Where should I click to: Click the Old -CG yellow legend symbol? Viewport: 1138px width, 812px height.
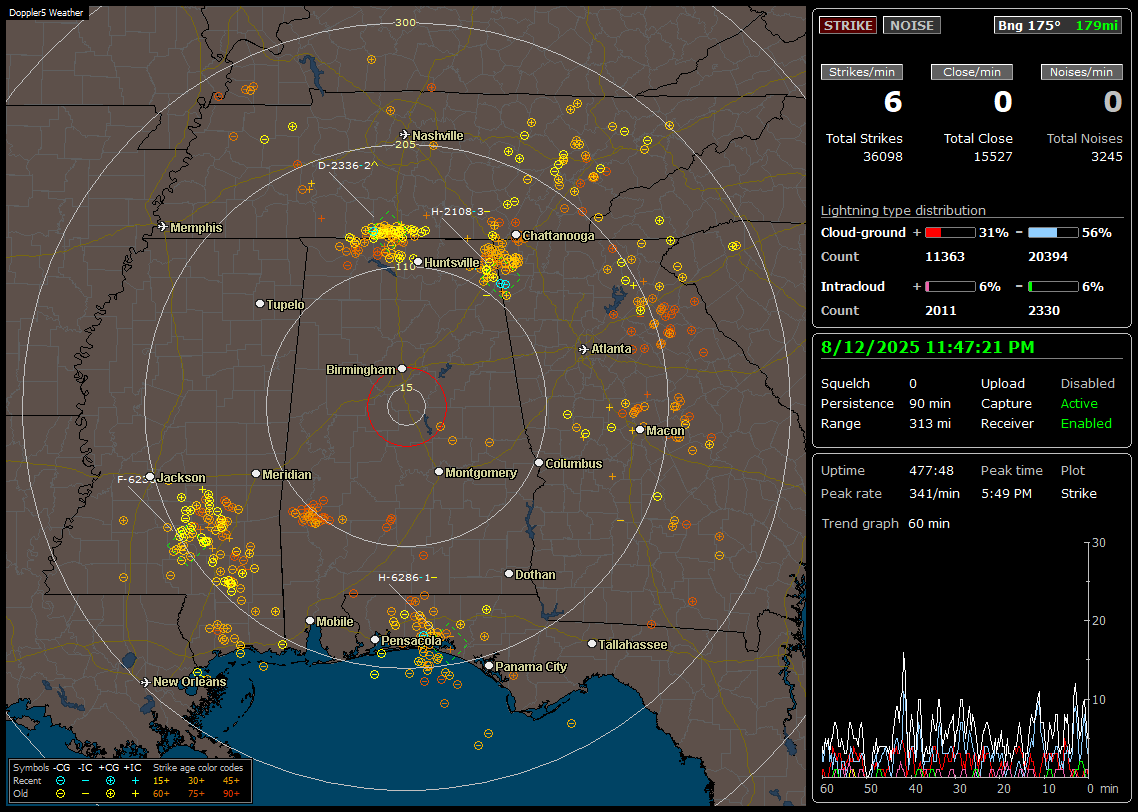(x=60, y=794)
